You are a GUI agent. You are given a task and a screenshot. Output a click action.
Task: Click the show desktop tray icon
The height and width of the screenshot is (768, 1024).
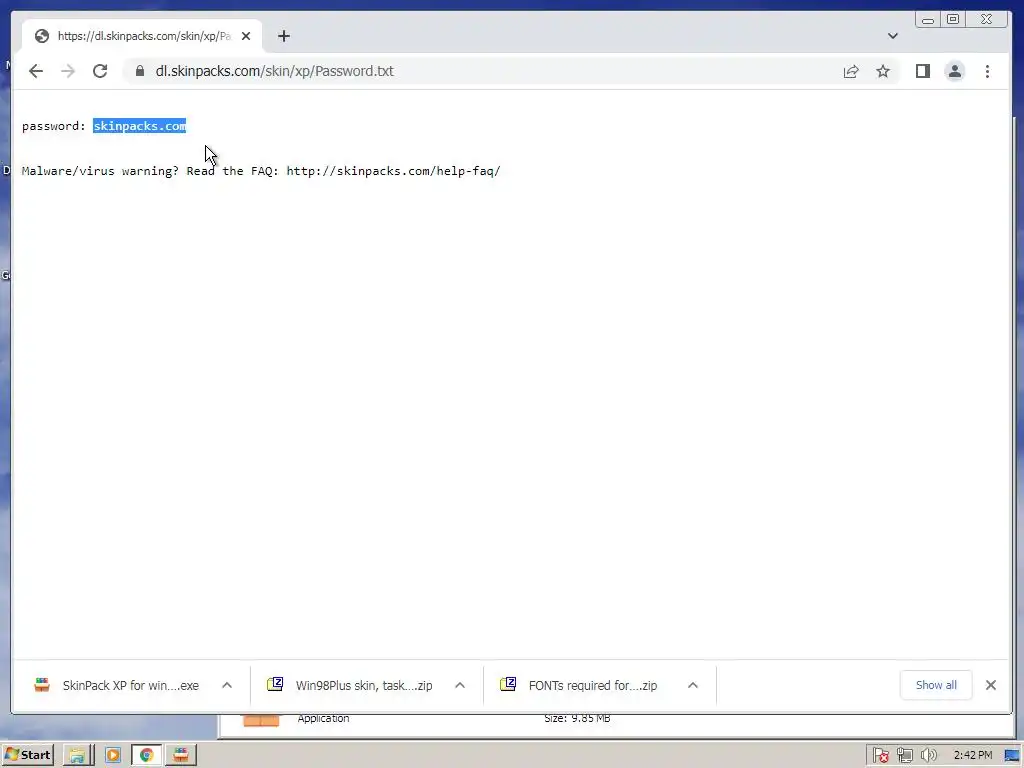(x=1012, y=756)
